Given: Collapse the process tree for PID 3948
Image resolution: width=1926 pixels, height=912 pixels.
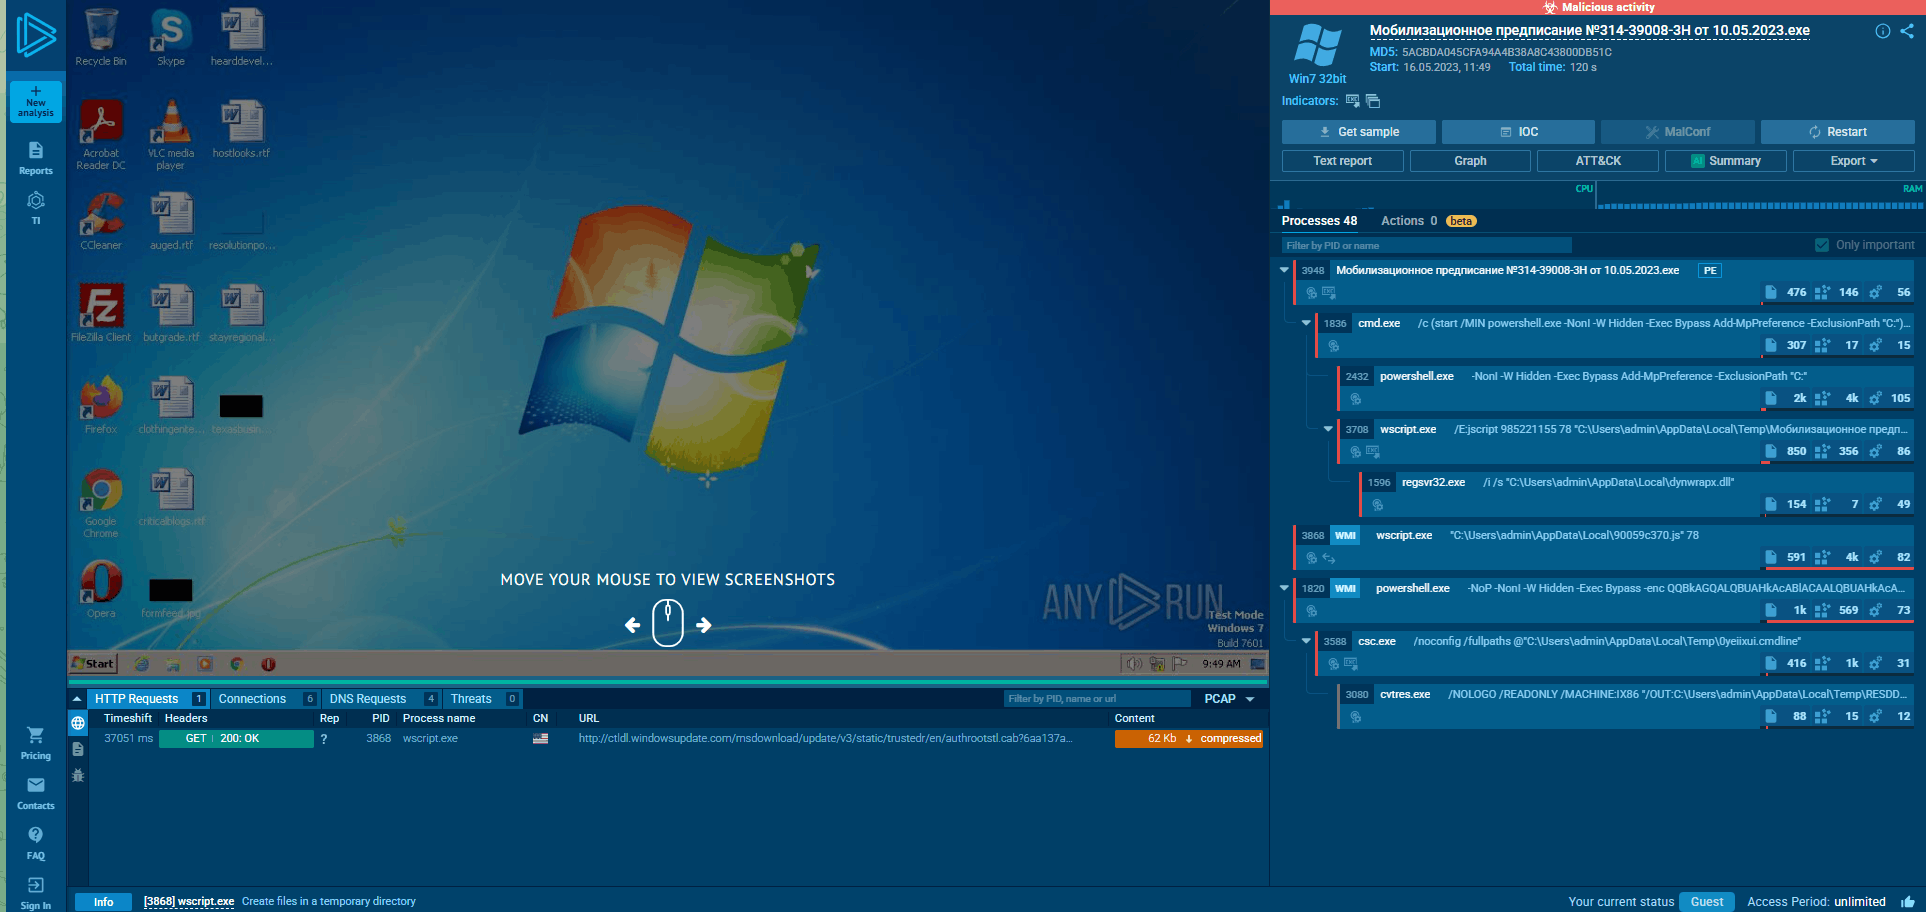Looking at the screenshot, I should point(1284,270).
